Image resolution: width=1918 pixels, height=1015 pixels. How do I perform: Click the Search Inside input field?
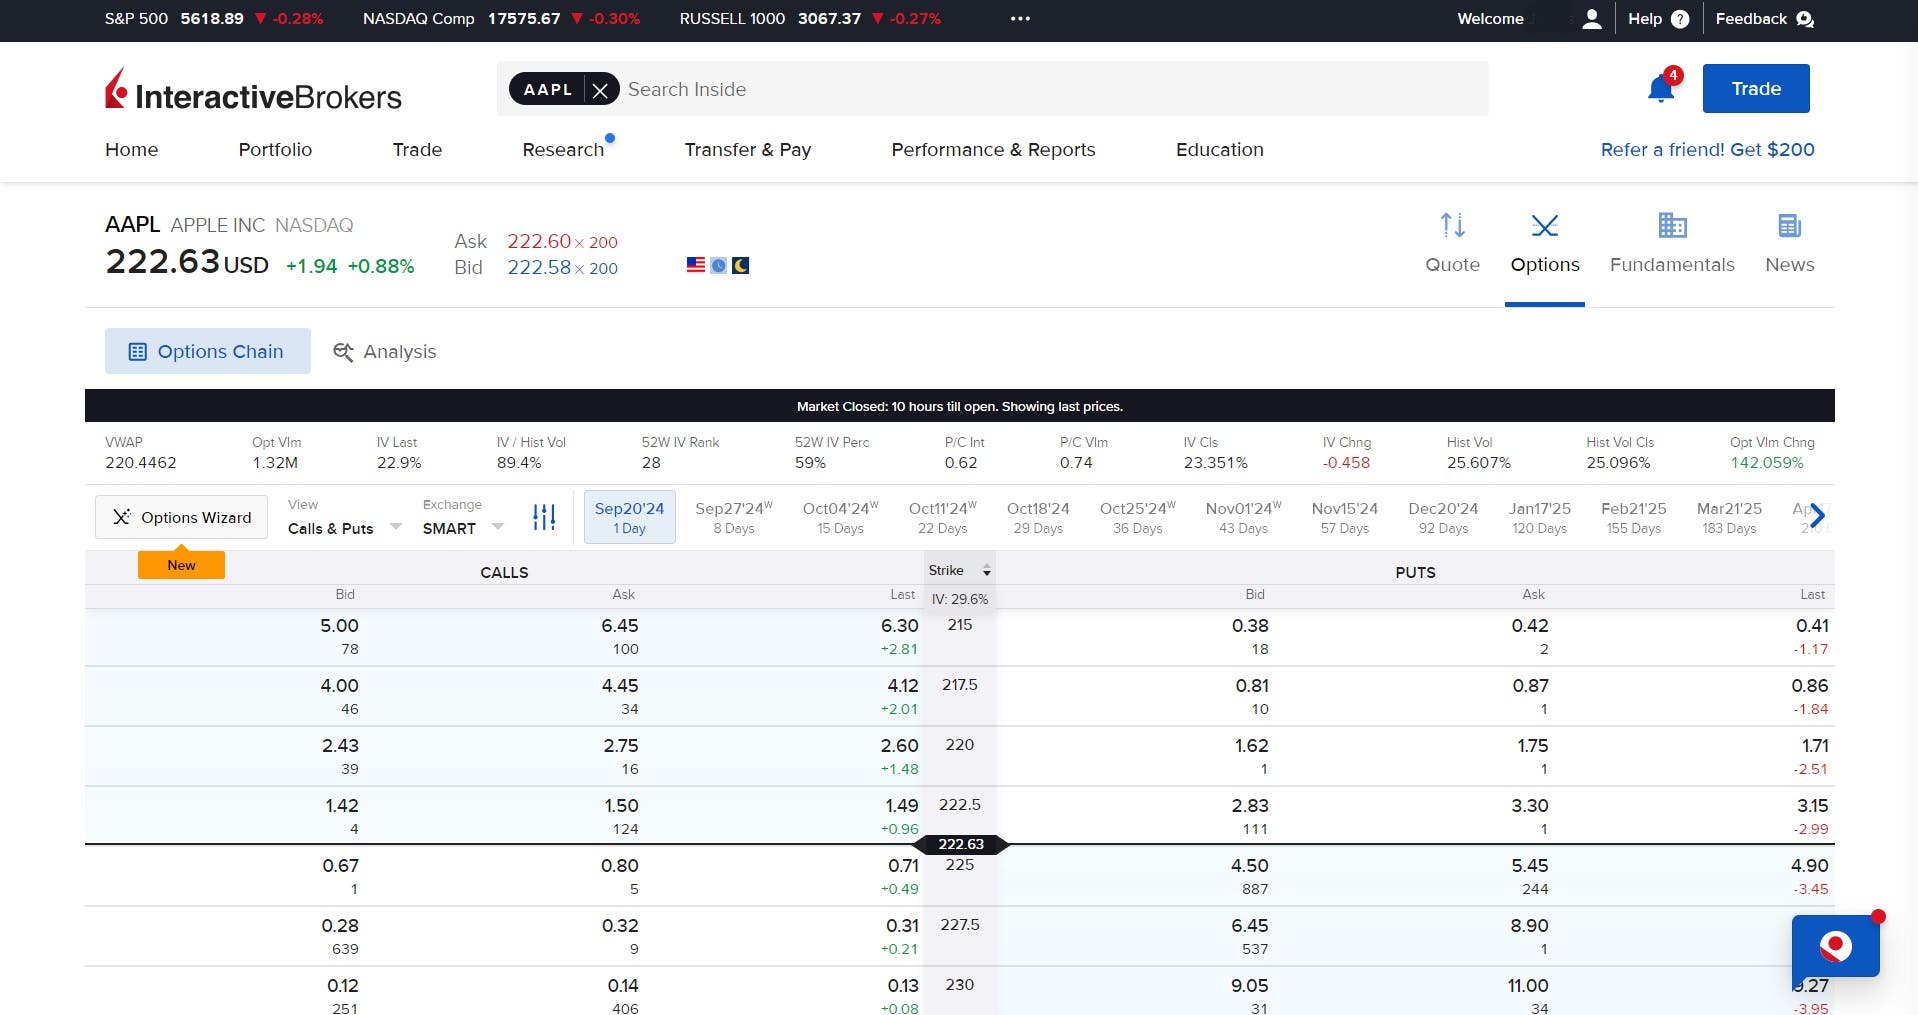coord(1050,90)
